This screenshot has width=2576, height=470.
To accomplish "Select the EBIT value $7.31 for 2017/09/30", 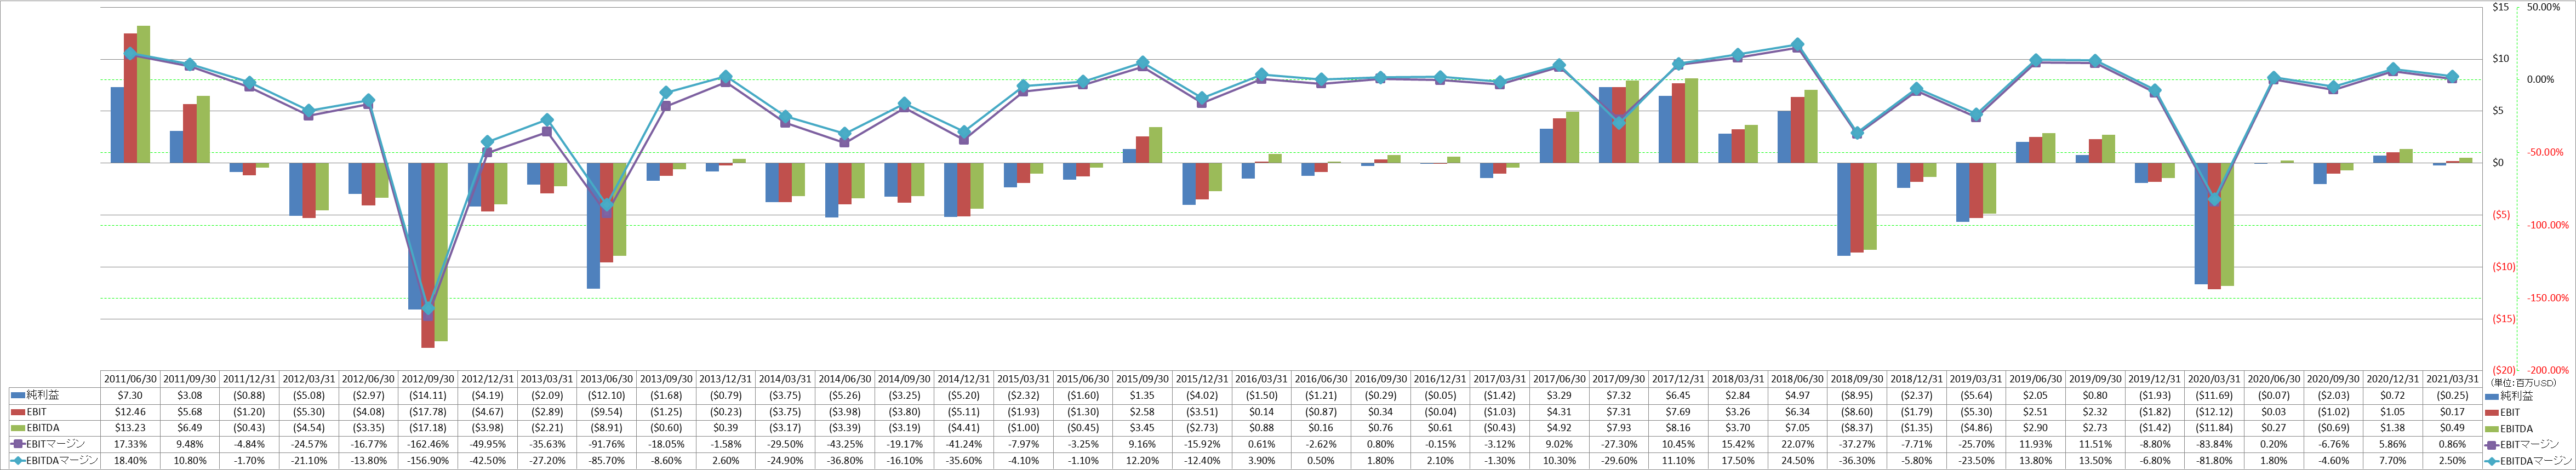I will 1618,412.
